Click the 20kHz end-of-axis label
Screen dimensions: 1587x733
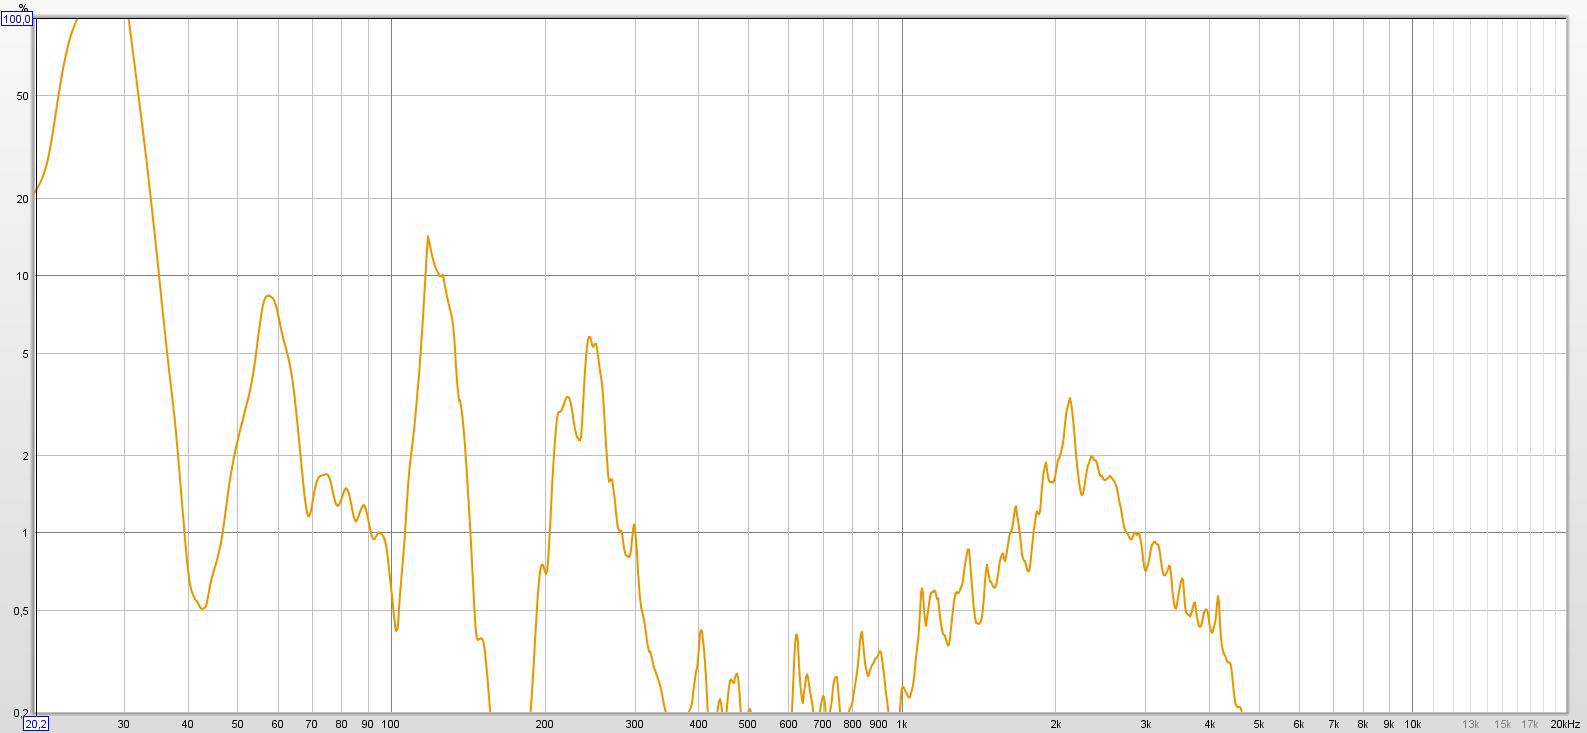[x=1565, y=724]
